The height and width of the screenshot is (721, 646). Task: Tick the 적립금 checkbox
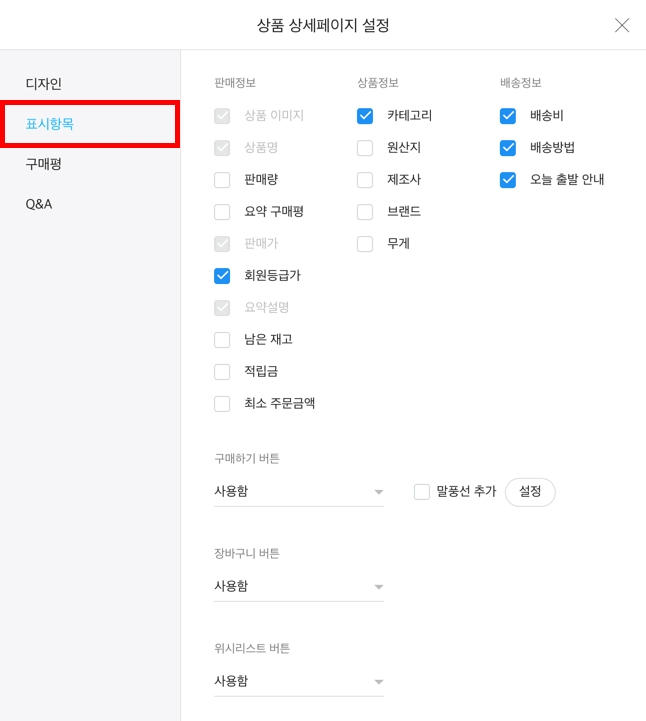tap(222, 372)
